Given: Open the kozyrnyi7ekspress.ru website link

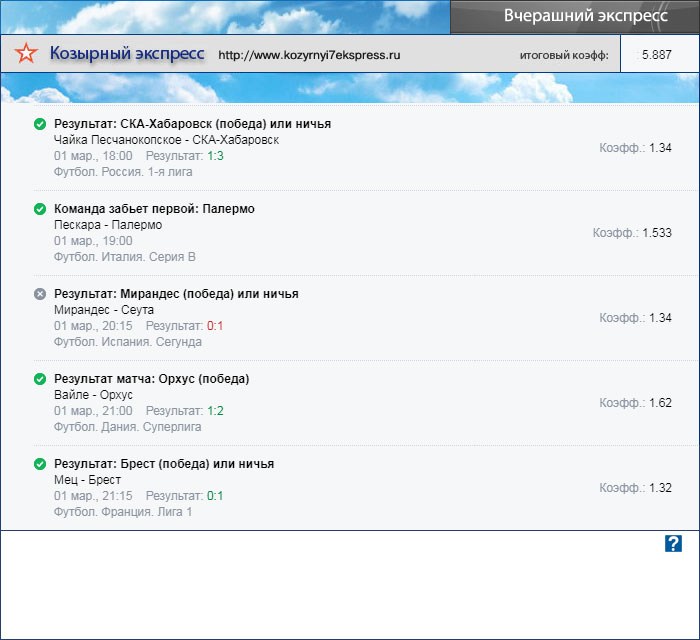Looking at the screenshot, I should [x=309, y=56].
